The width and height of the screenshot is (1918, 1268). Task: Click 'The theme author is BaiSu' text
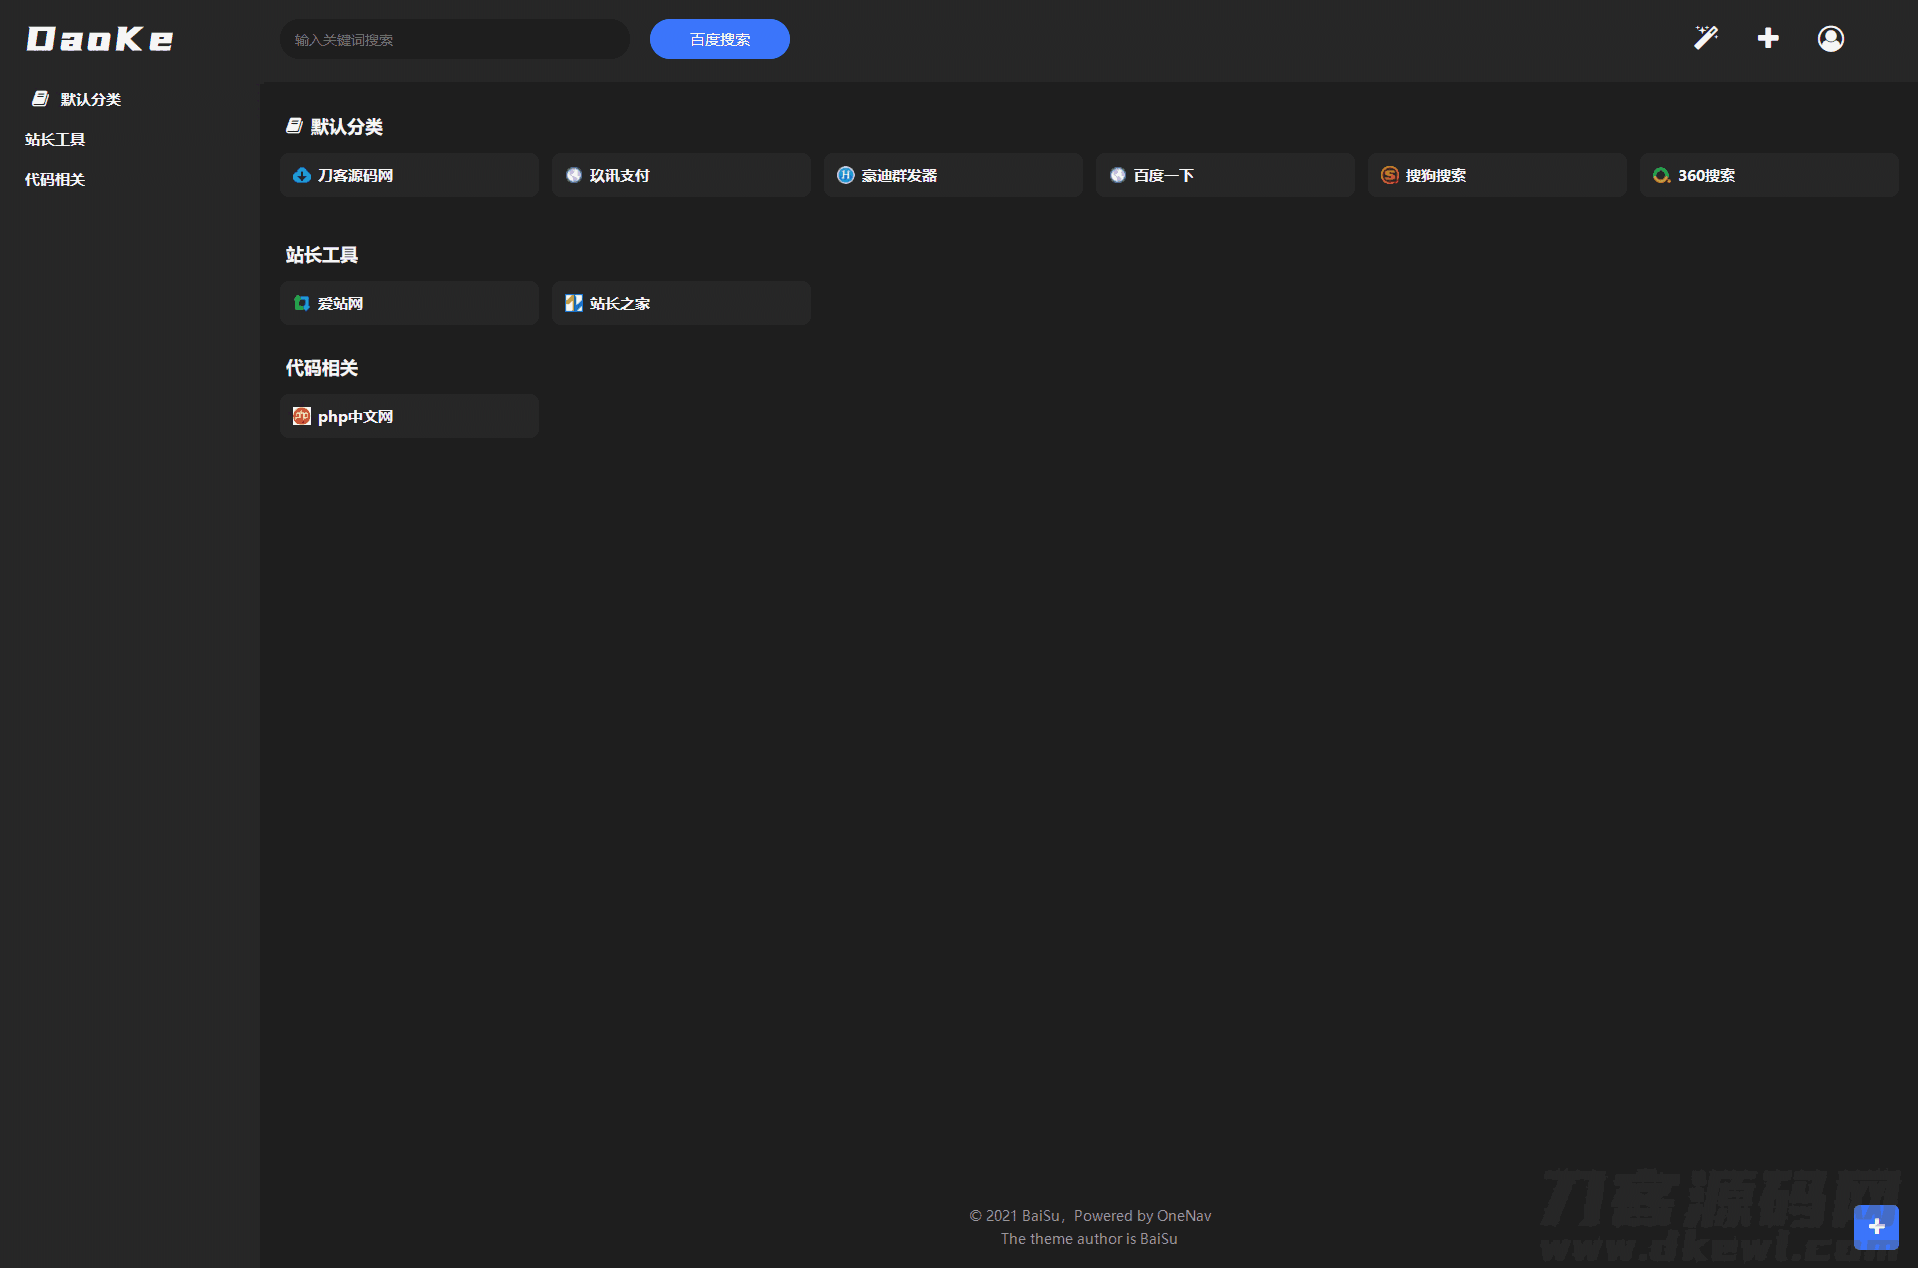point(1089,1239)
